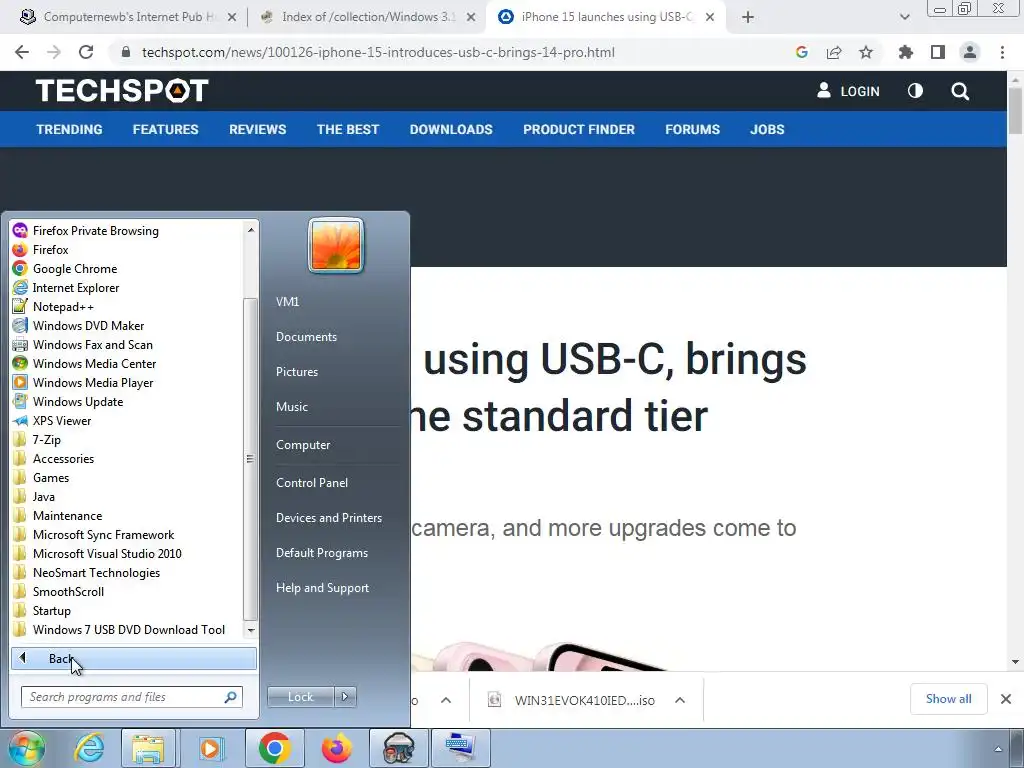Open Notepad++ from the Start menu
Screen dimensions: 1024x768
[x=63, y=306]
